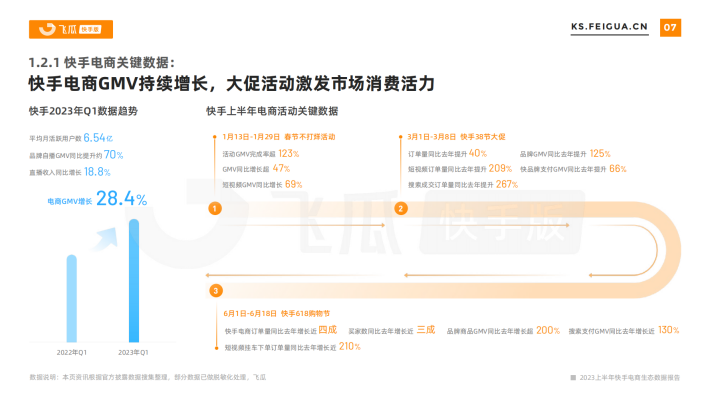
Task: Click the light blue 2022年Q1 bar
Action: pyautogui.click(x=72, y=298)
